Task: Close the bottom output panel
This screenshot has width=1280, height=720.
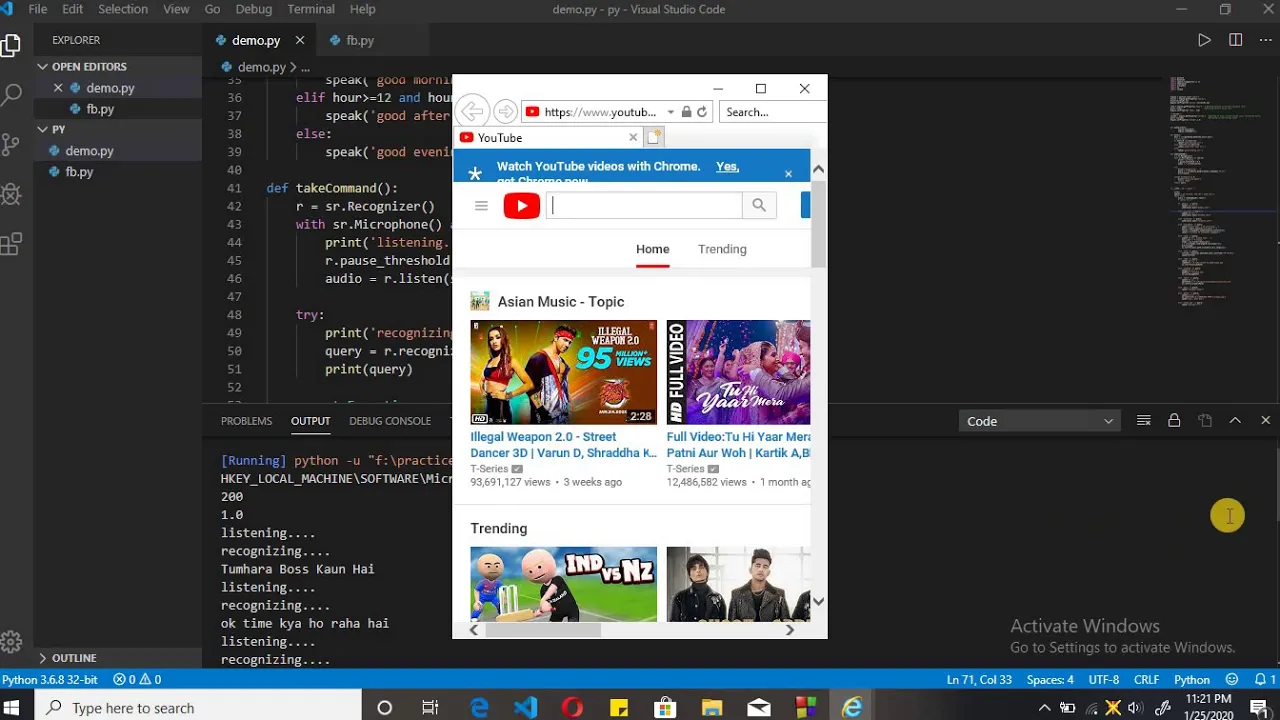Action: click(x=1265, y=421)
